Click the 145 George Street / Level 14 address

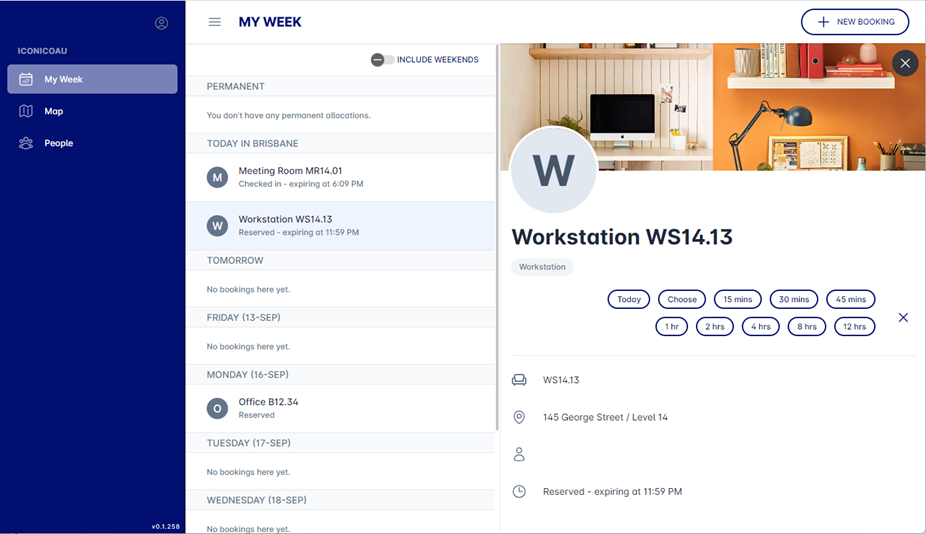tap(605, 417)
